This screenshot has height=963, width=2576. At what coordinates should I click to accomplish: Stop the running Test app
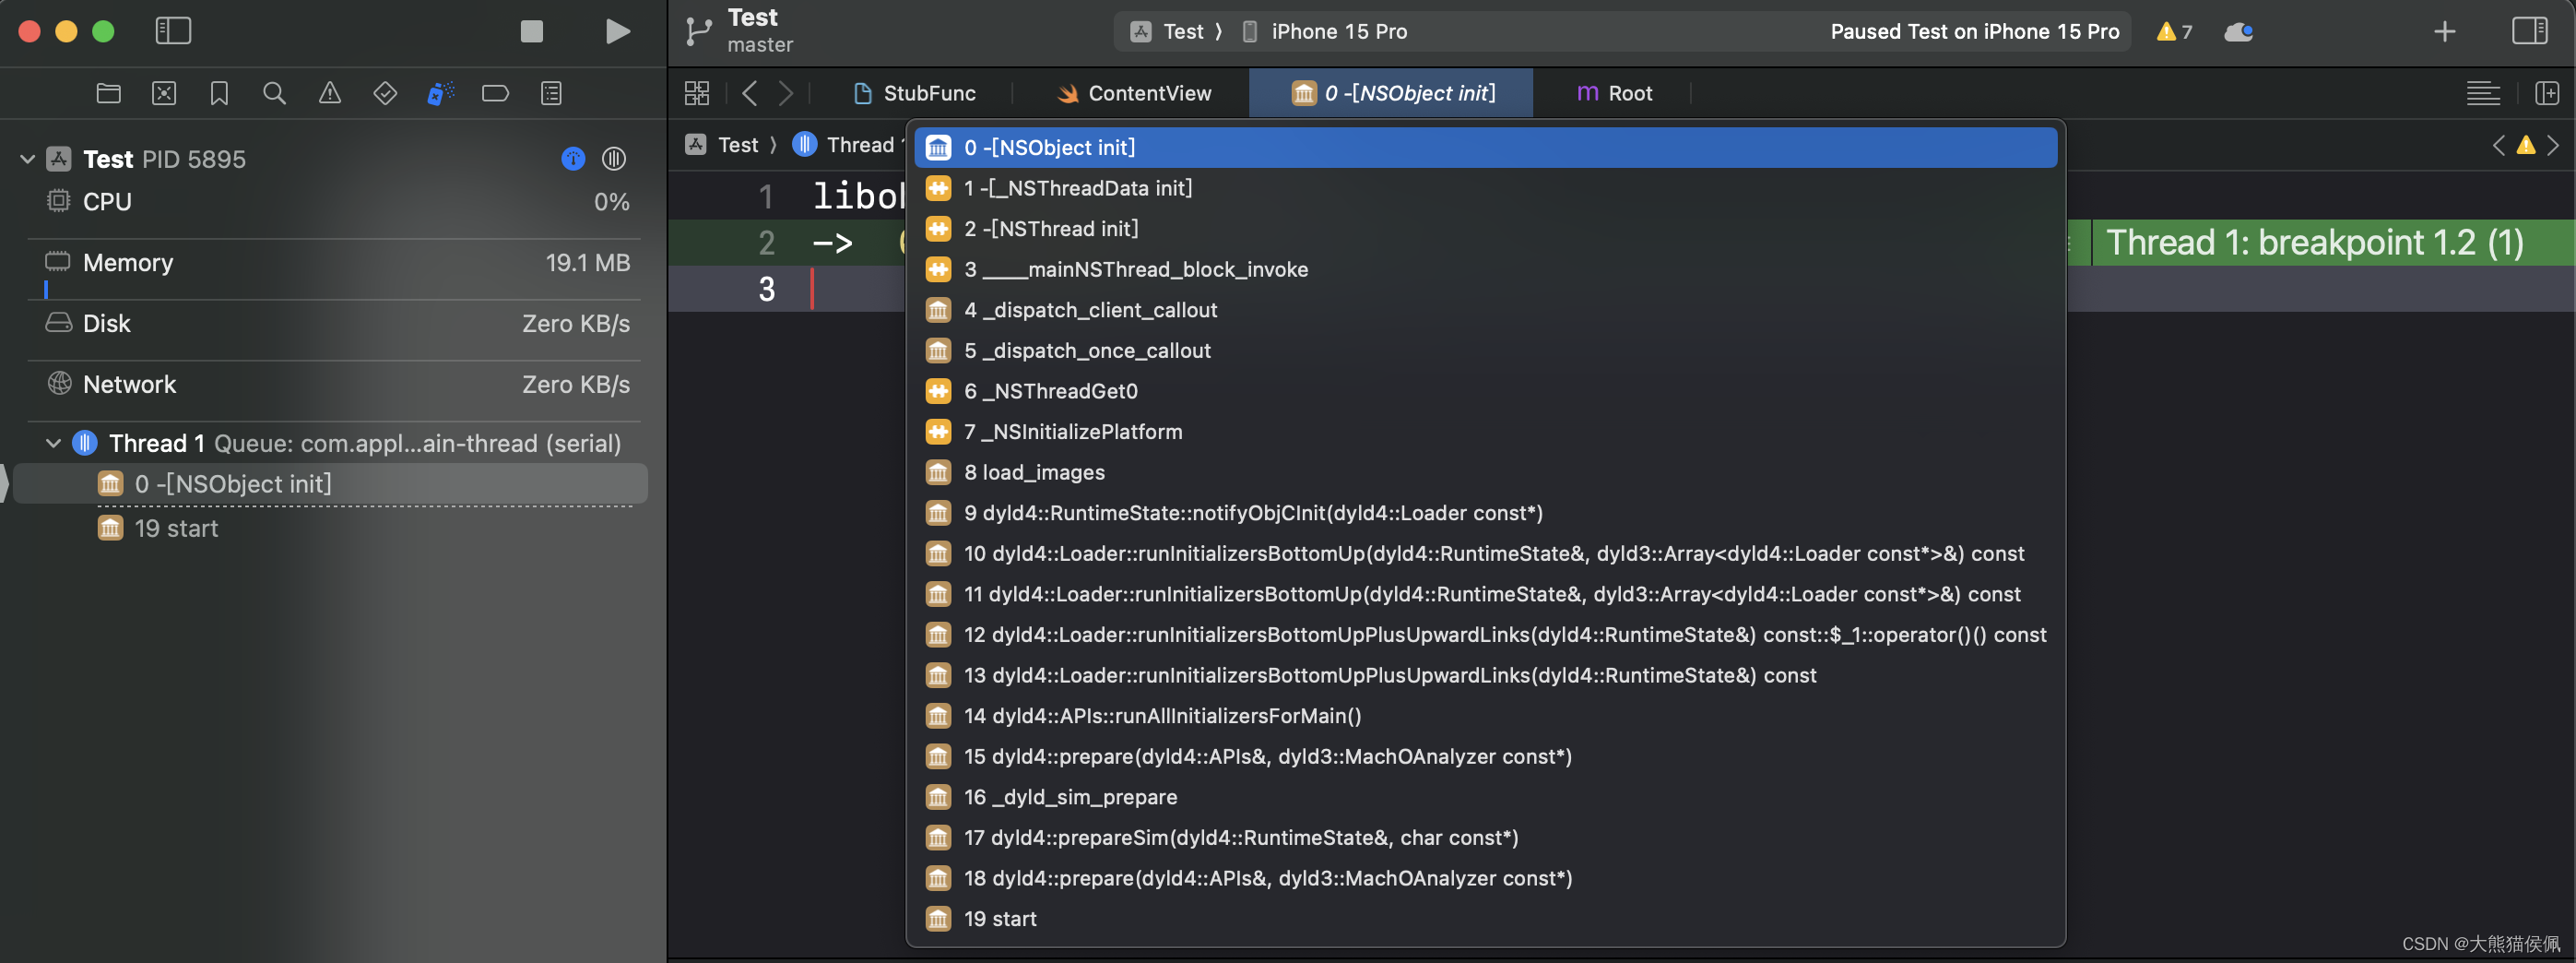point(532,32)
